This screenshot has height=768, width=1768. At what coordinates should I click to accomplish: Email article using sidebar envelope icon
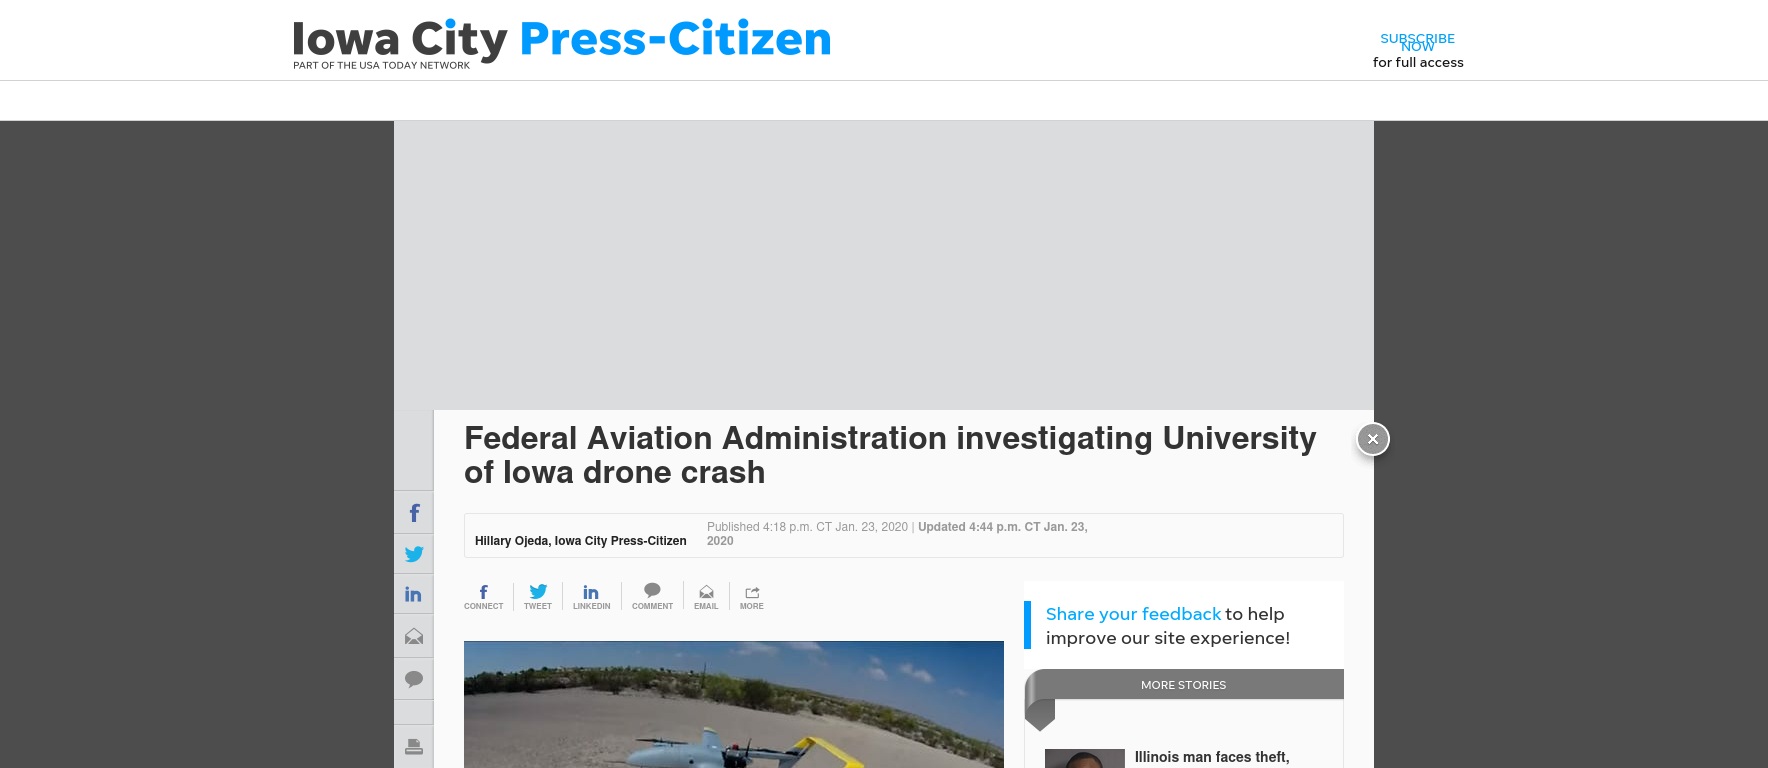(x=414, y=636)
